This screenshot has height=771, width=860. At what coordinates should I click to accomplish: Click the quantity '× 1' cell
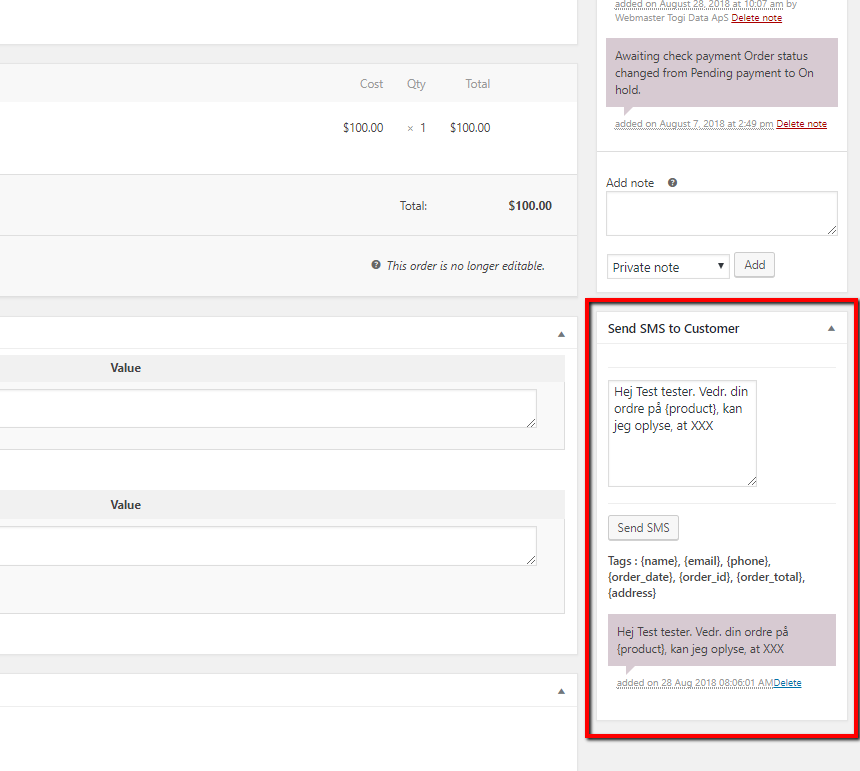(x=416, y=128)
